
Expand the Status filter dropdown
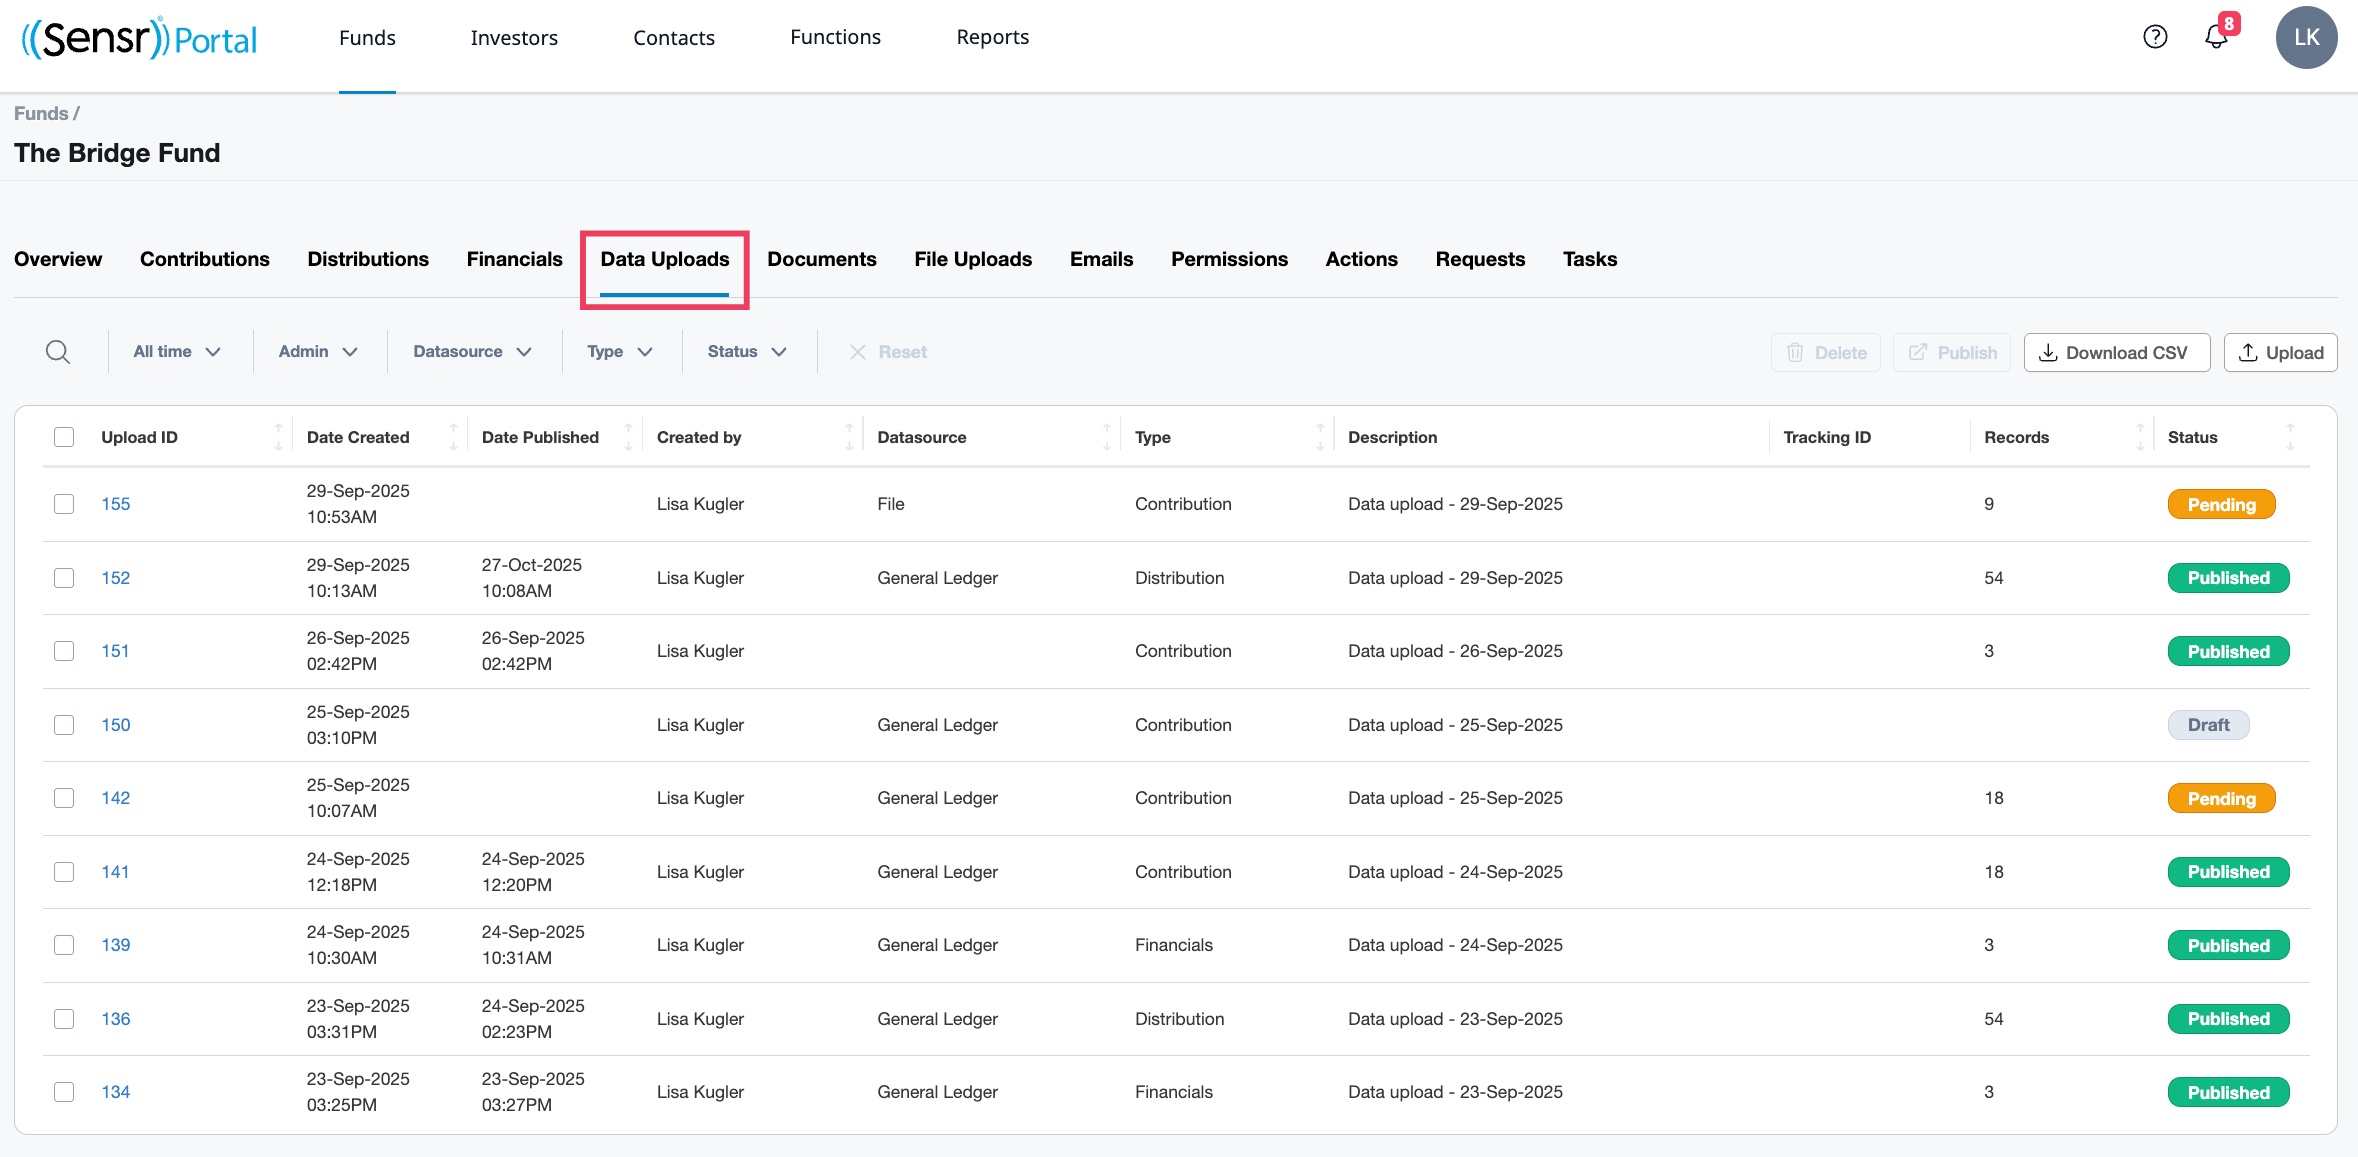(x=747, y=352)
